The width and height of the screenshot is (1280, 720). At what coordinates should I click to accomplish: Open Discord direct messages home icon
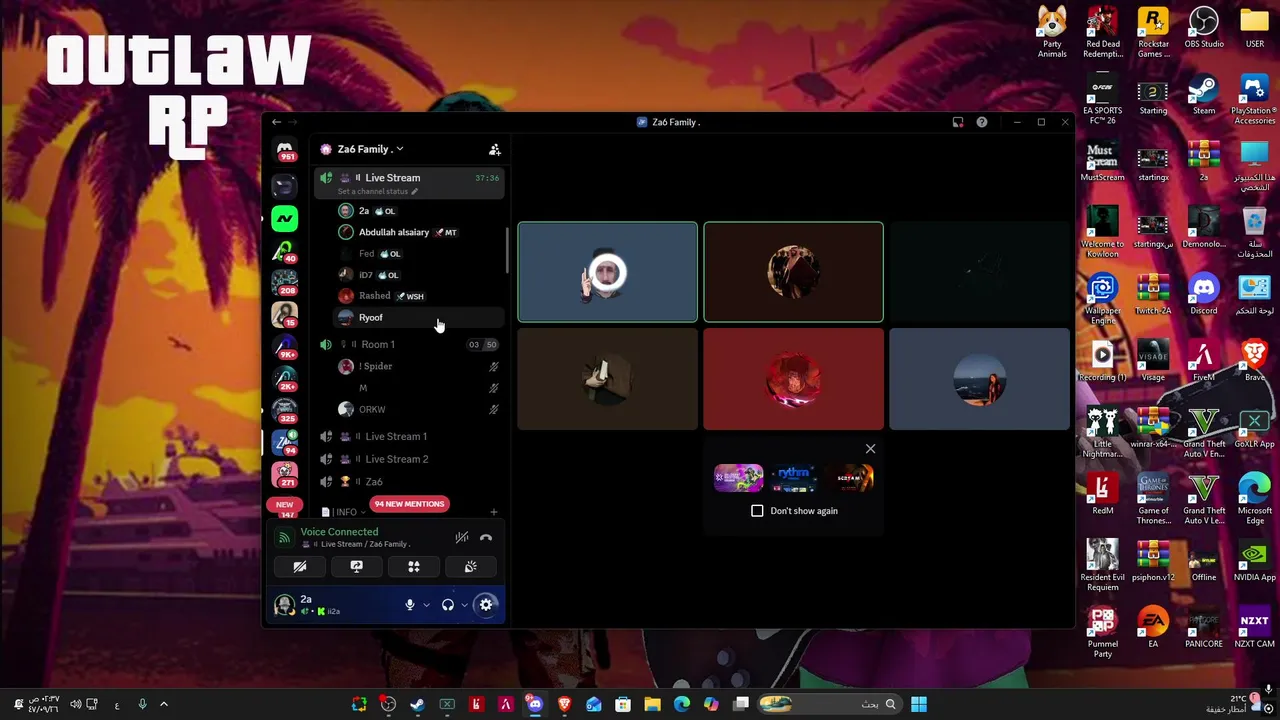(x=285, y=149)
